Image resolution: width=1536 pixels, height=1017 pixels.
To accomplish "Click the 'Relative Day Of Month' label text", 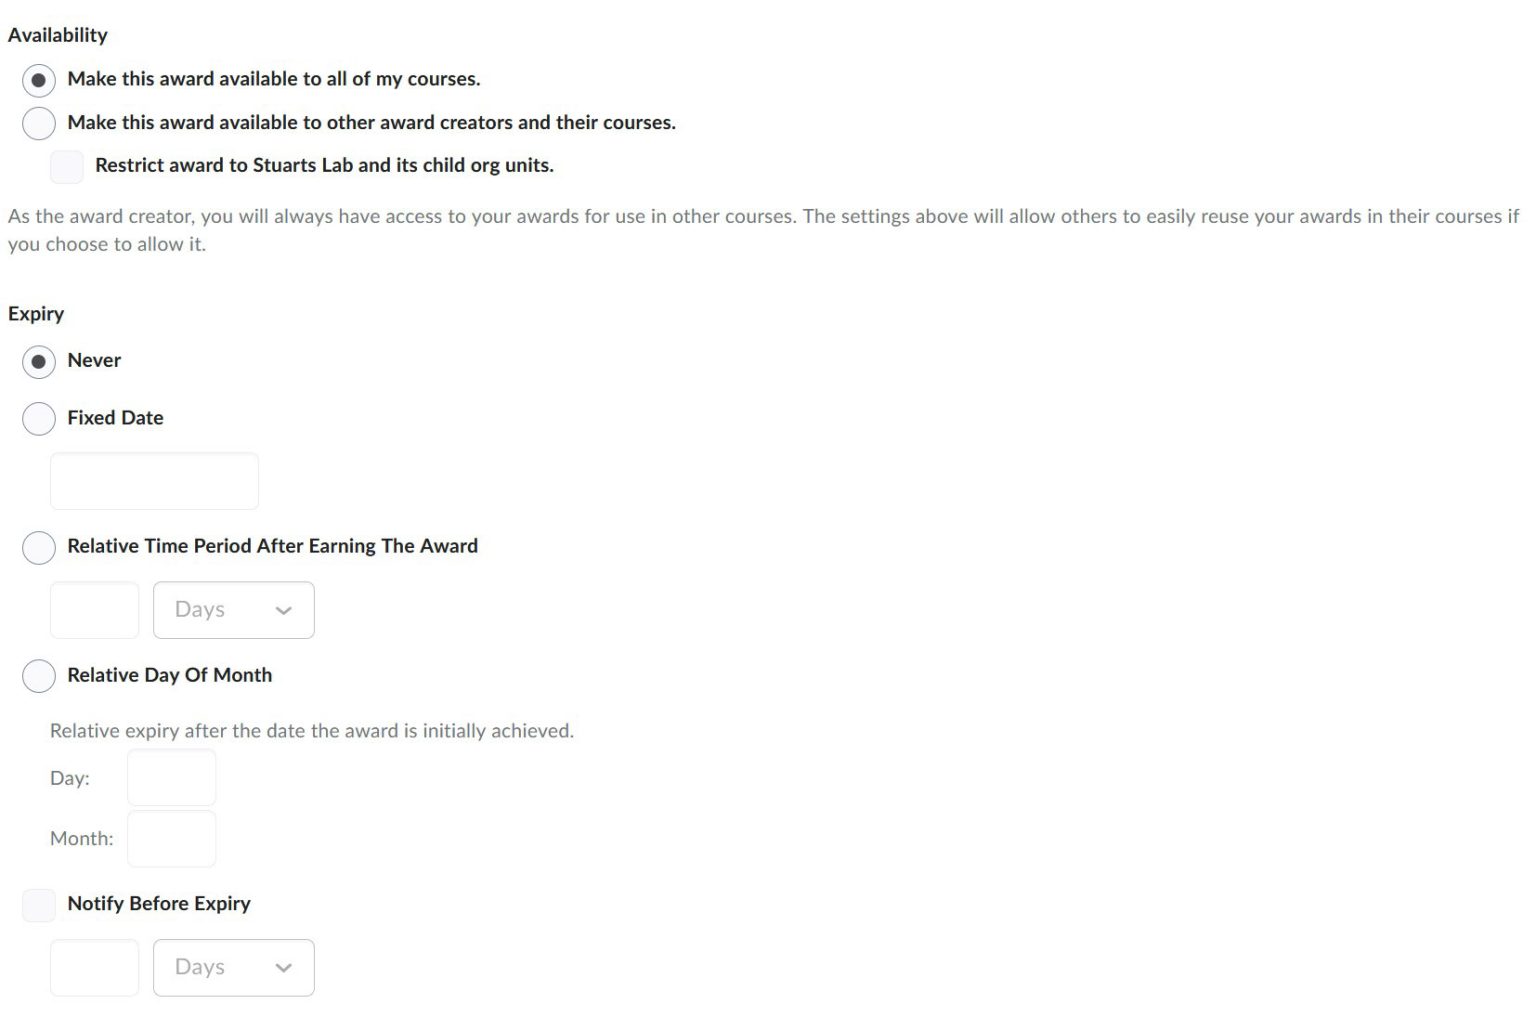I will click(x=169, y=675).
